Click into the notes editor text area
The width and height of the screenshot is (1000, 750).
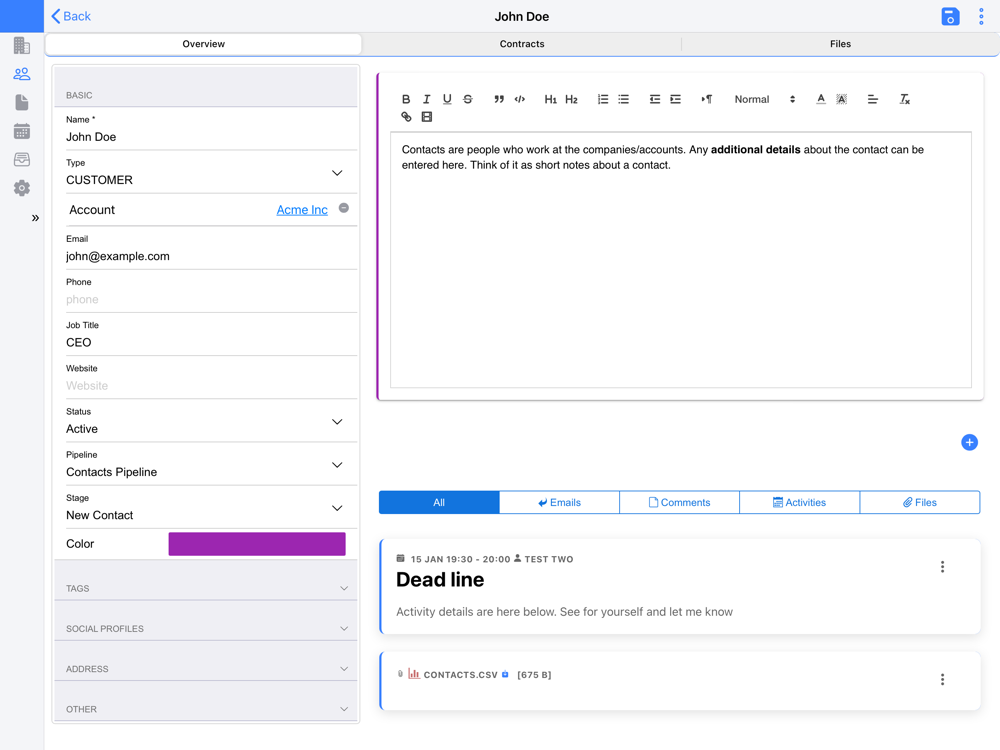click(680, 260)
